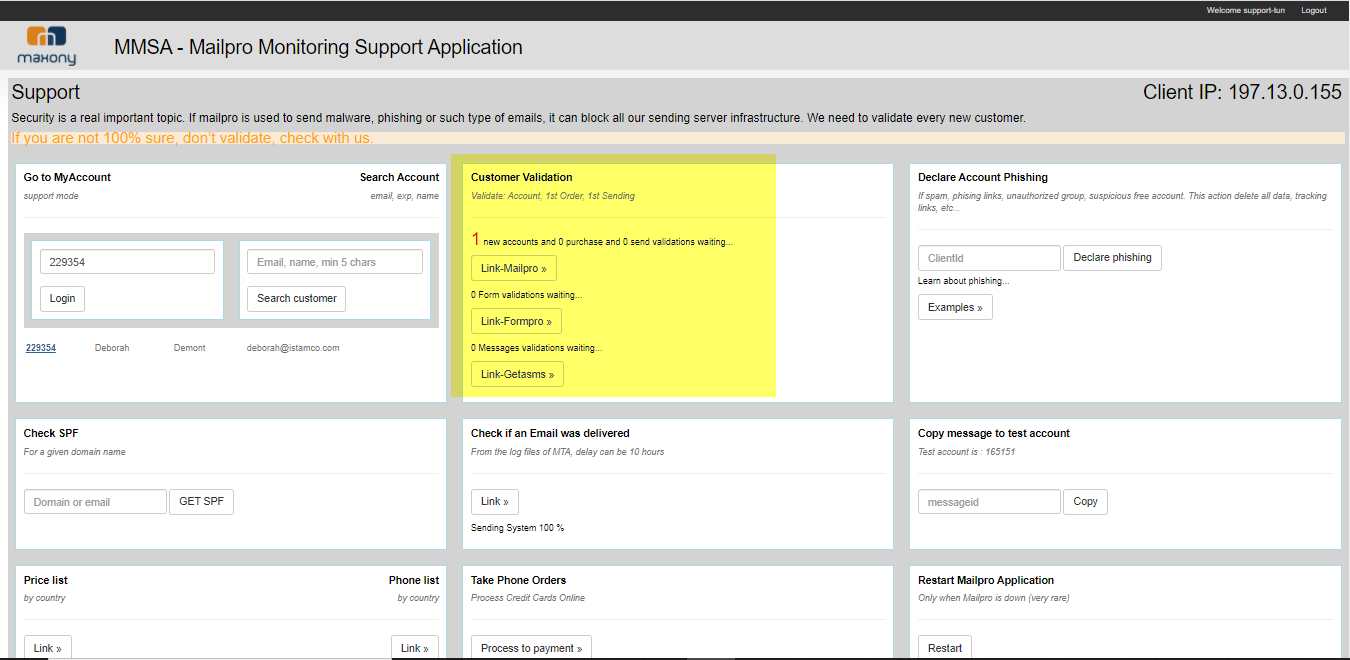1350x660 pixels.
Task: Click the Copy message to test account heading
Action: (994, 433)
